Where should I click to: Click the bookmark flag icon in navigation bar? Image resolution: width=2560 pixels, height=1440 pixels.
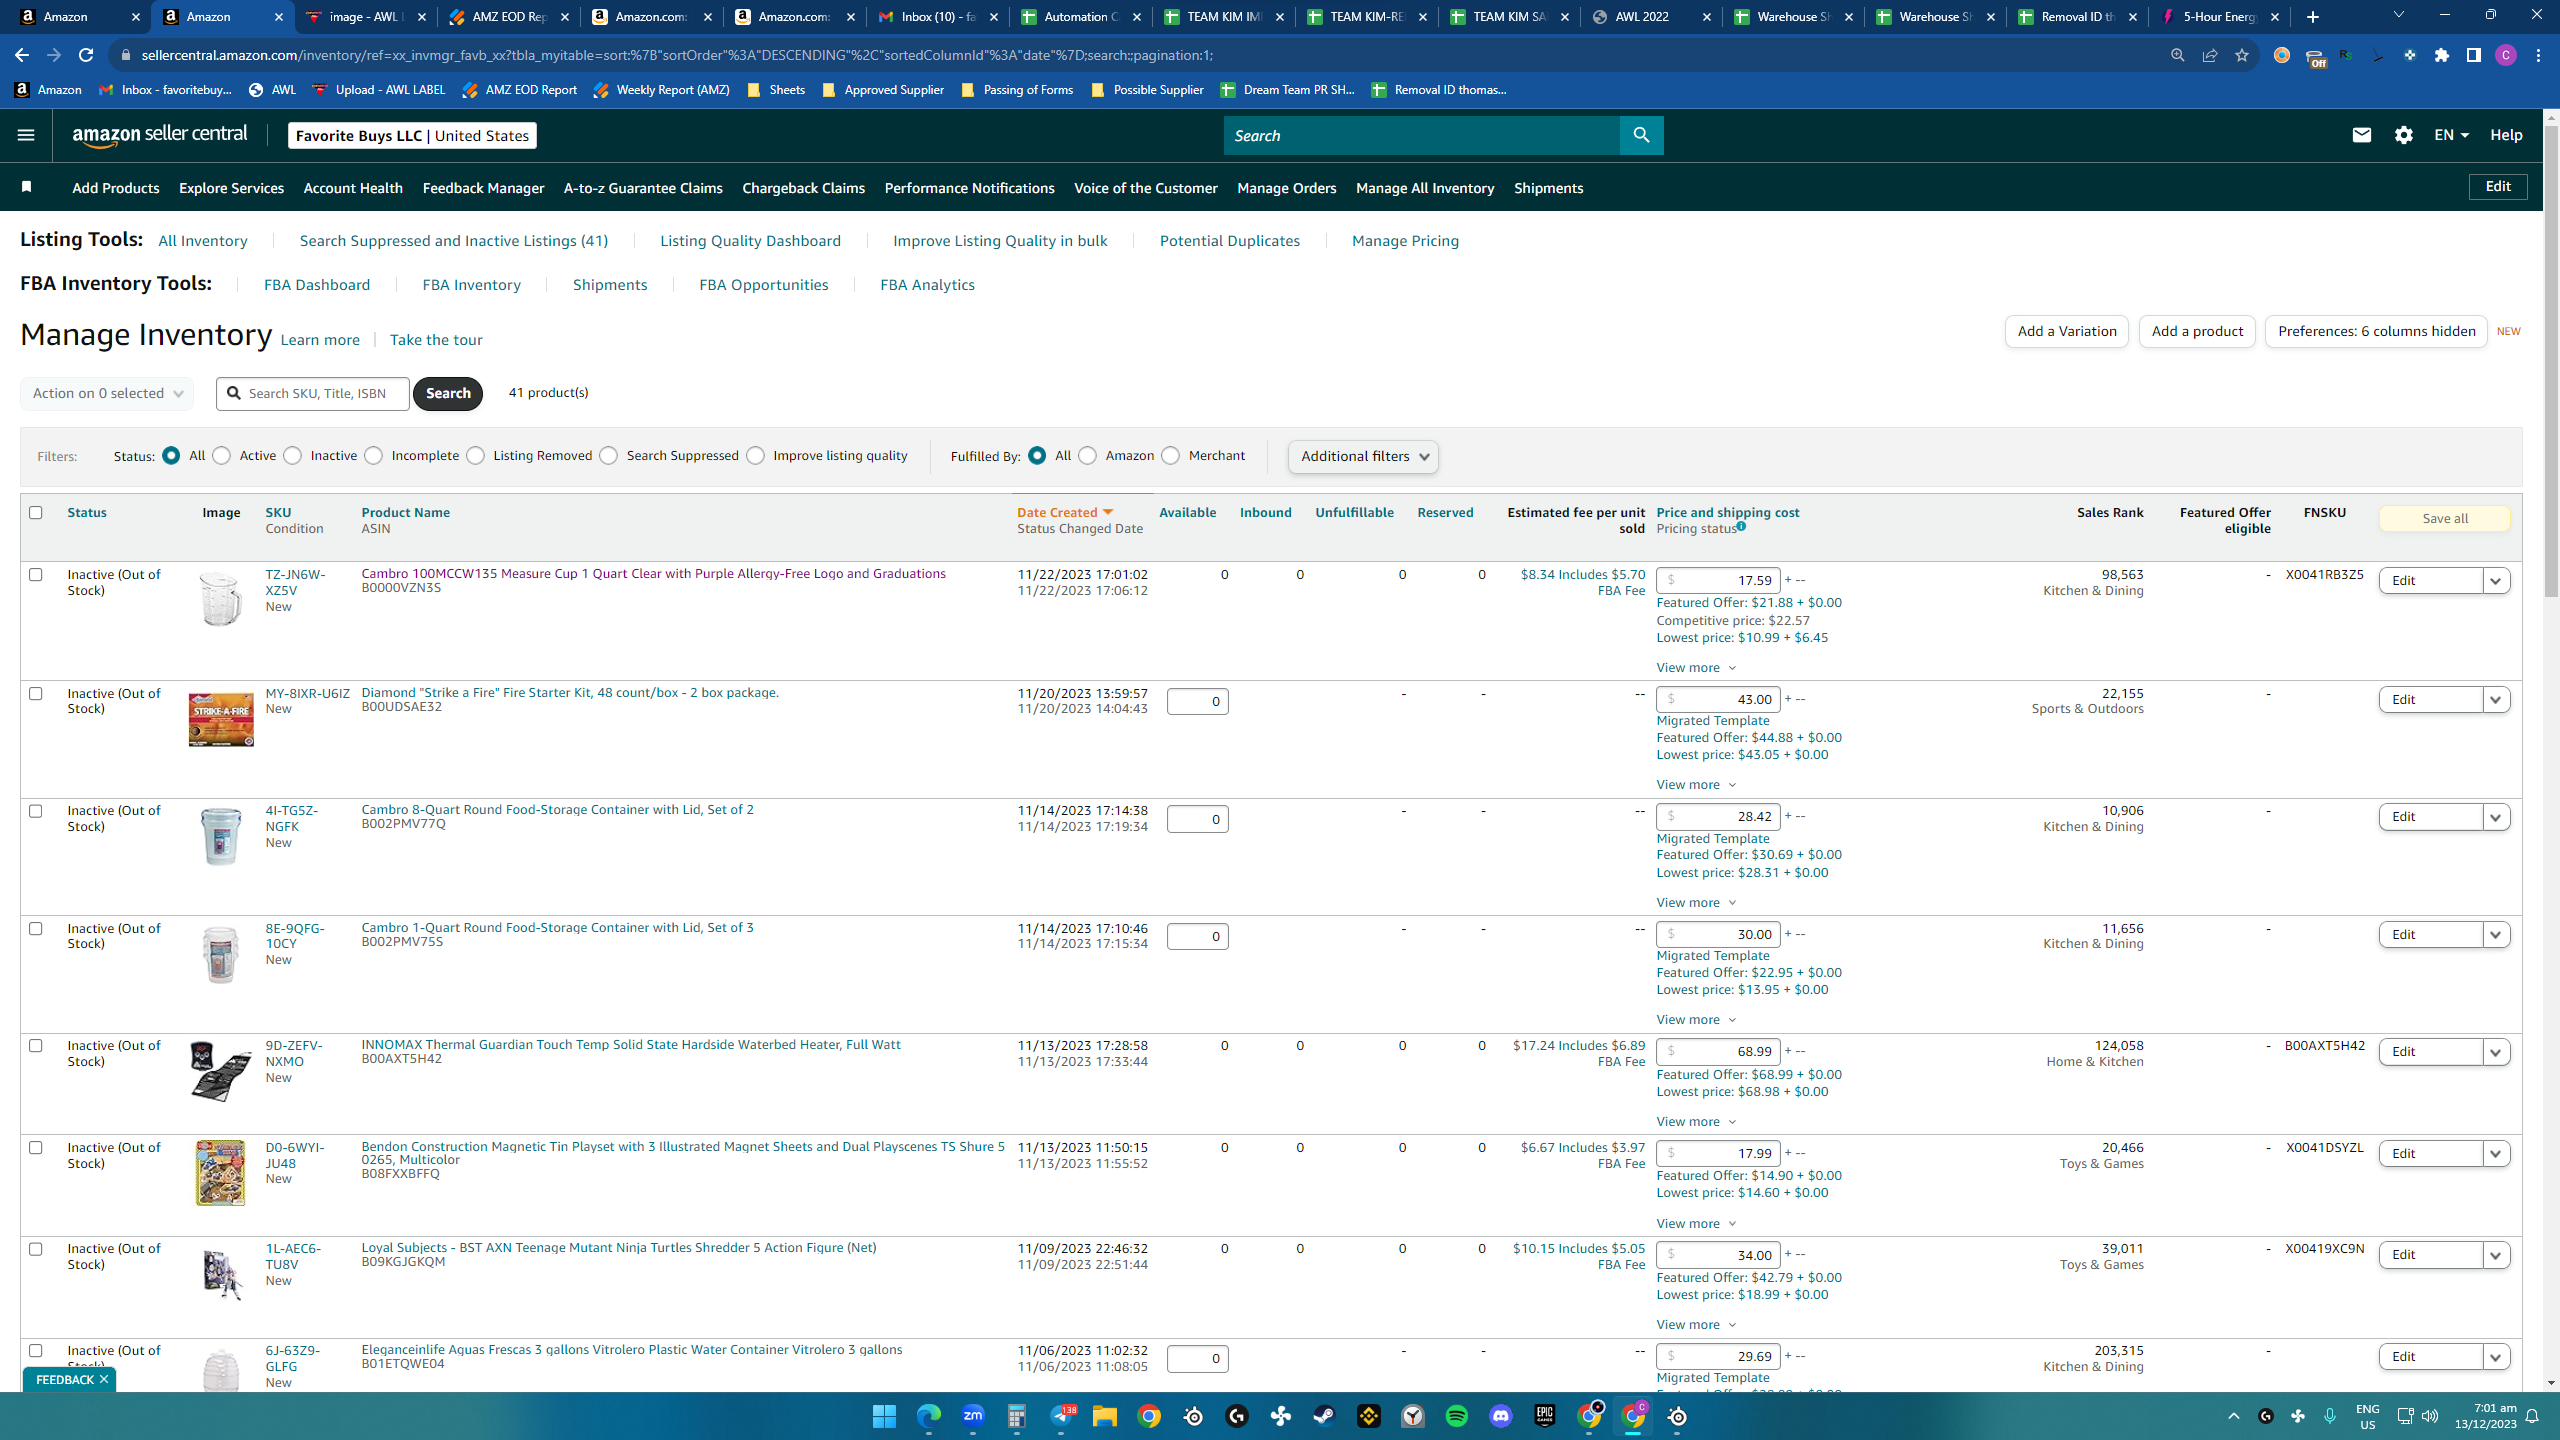pyautogui.click(x=27, y=187)
